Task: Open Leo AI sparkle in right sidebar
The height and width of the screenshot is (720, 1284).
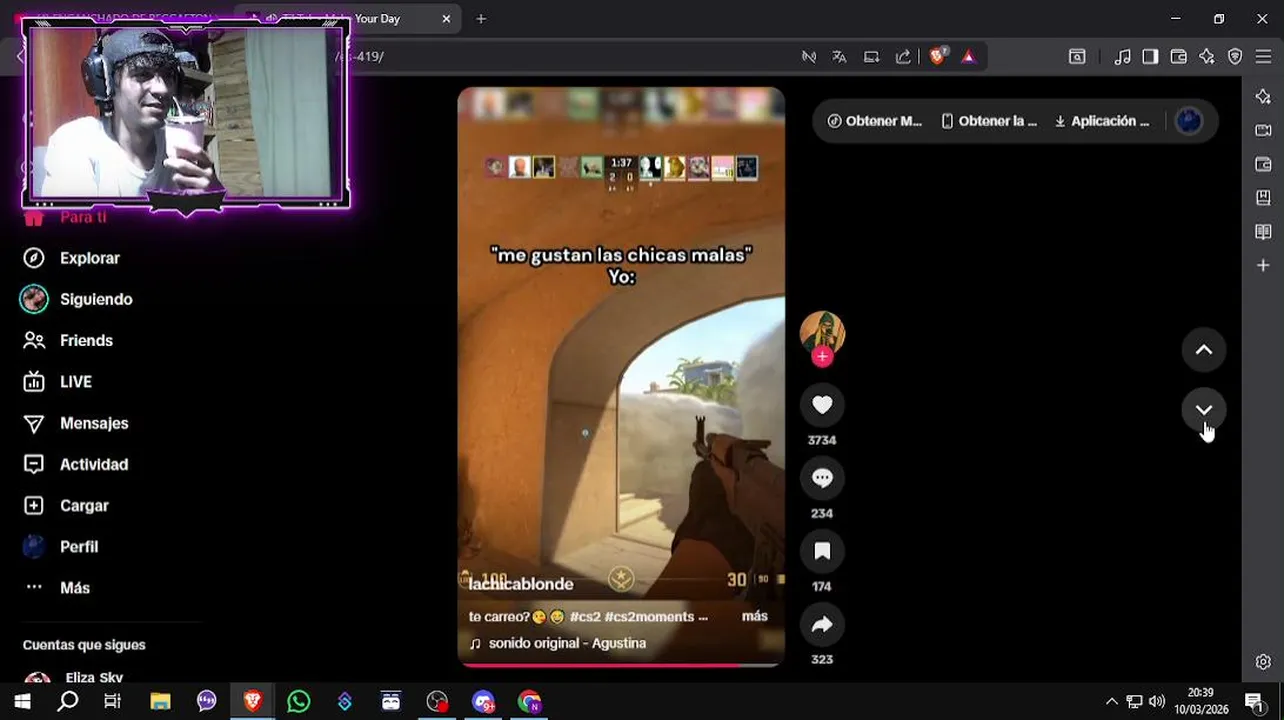Action: click(x=1263, y=96)
